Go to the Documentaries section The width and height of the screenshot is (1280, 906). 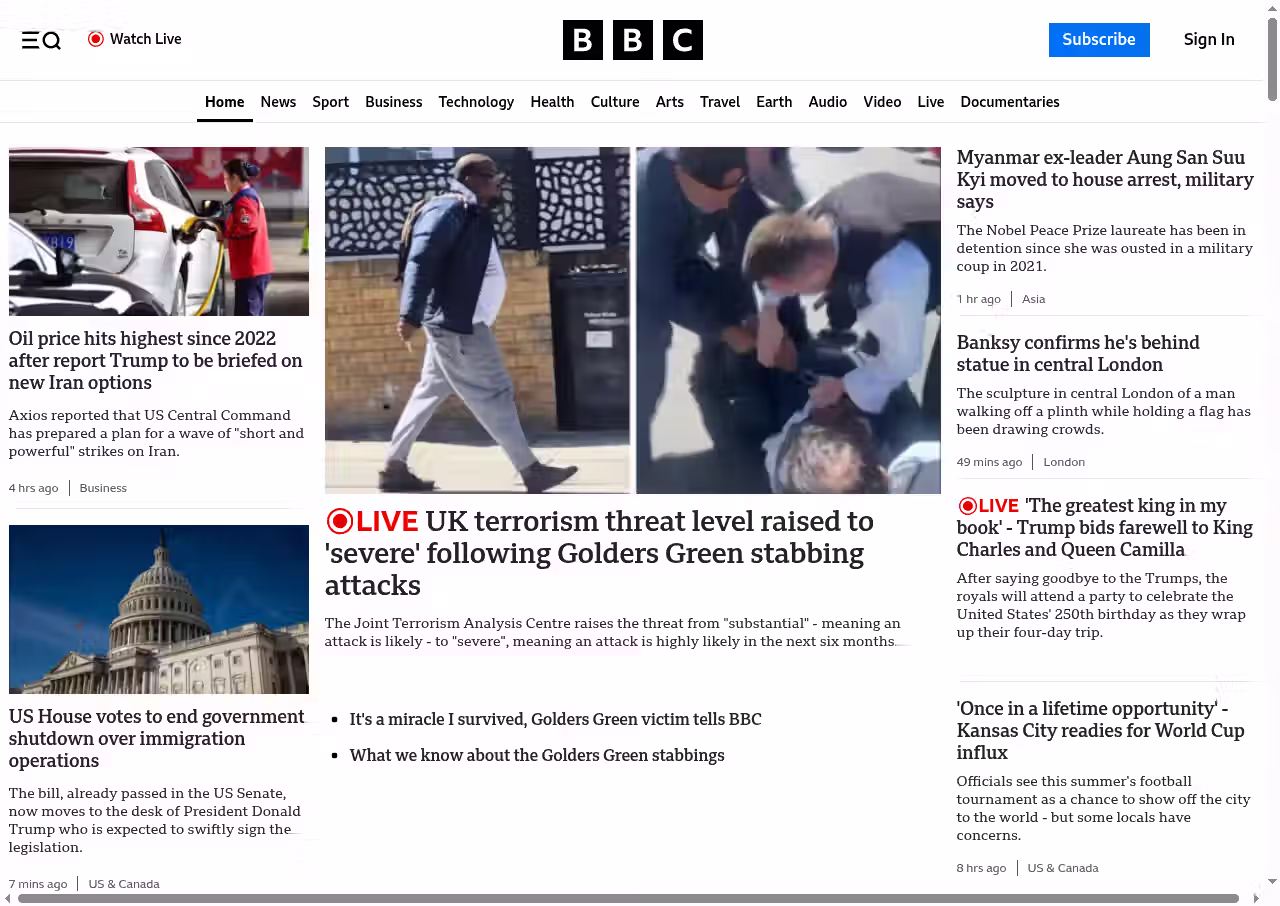[x=1009, y=102]
